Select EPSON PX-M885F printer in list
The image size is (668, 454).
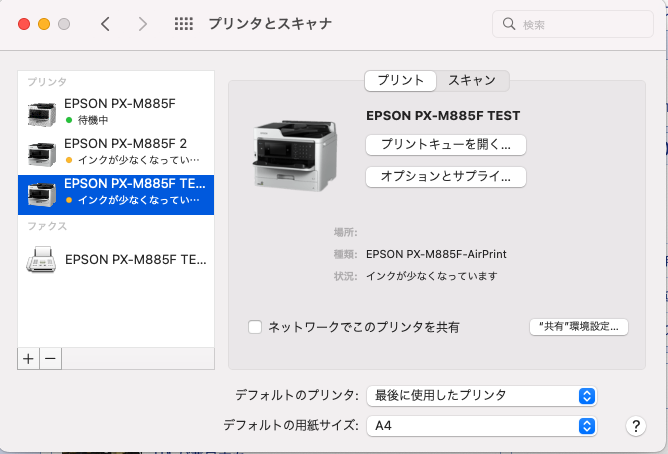pos(116,112)
